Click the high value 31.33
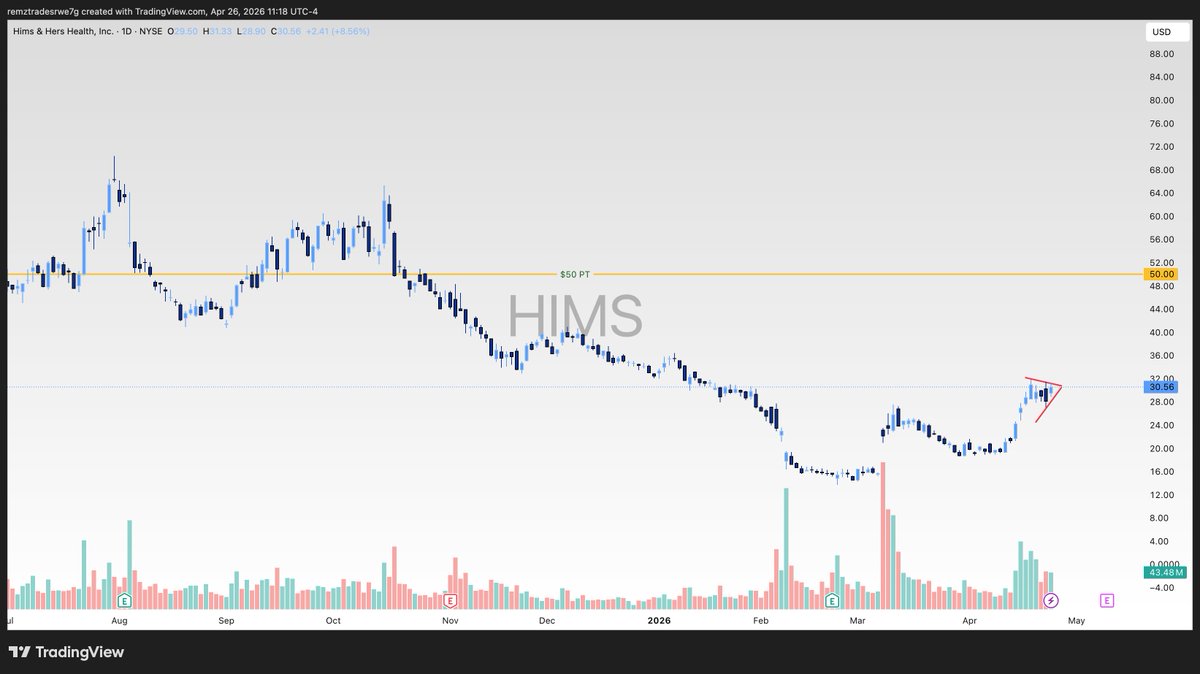 [x=218, y=32]
